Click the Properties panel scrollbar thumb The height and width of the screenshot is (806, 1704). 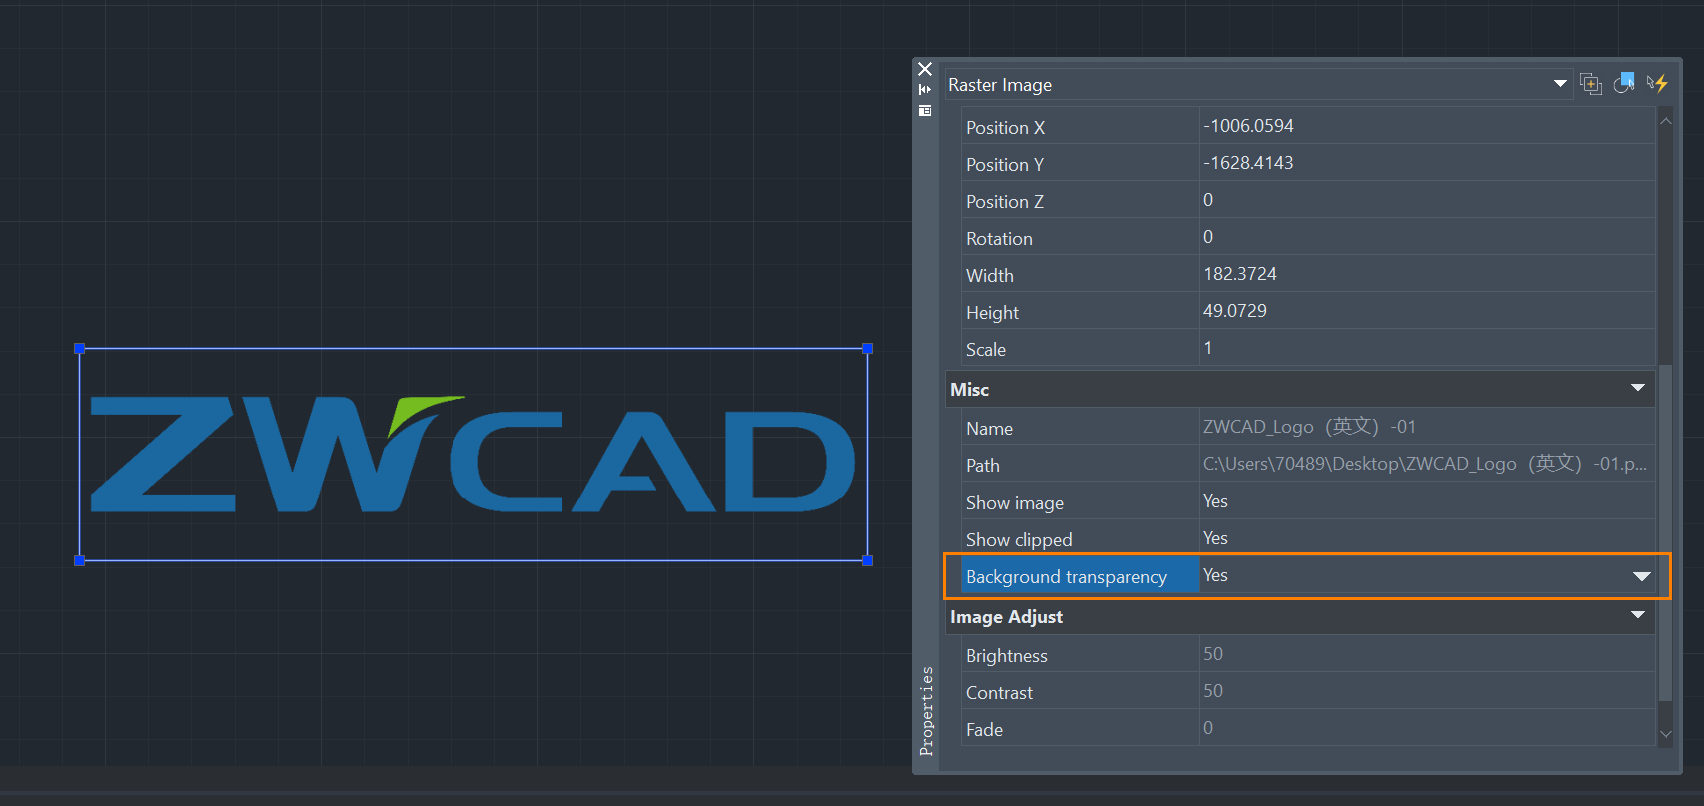(1665, 532)
